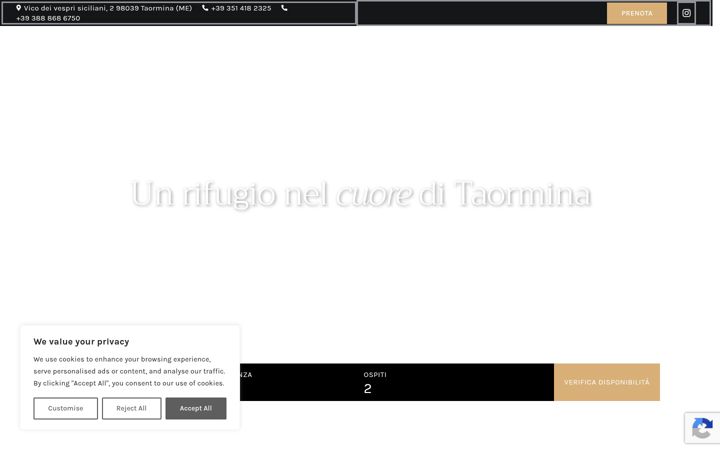Open the Vico dei vespri siciliani address
The image size is (720, 450).
[x=108, y=8]
